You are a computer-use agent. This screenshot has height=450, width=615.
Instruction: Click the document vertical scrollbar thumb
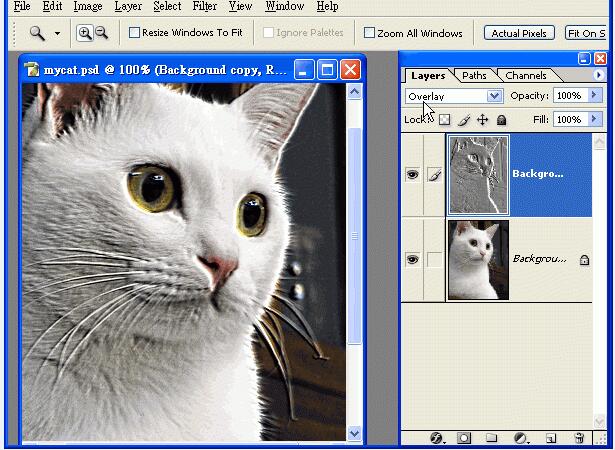pos(354,236)
